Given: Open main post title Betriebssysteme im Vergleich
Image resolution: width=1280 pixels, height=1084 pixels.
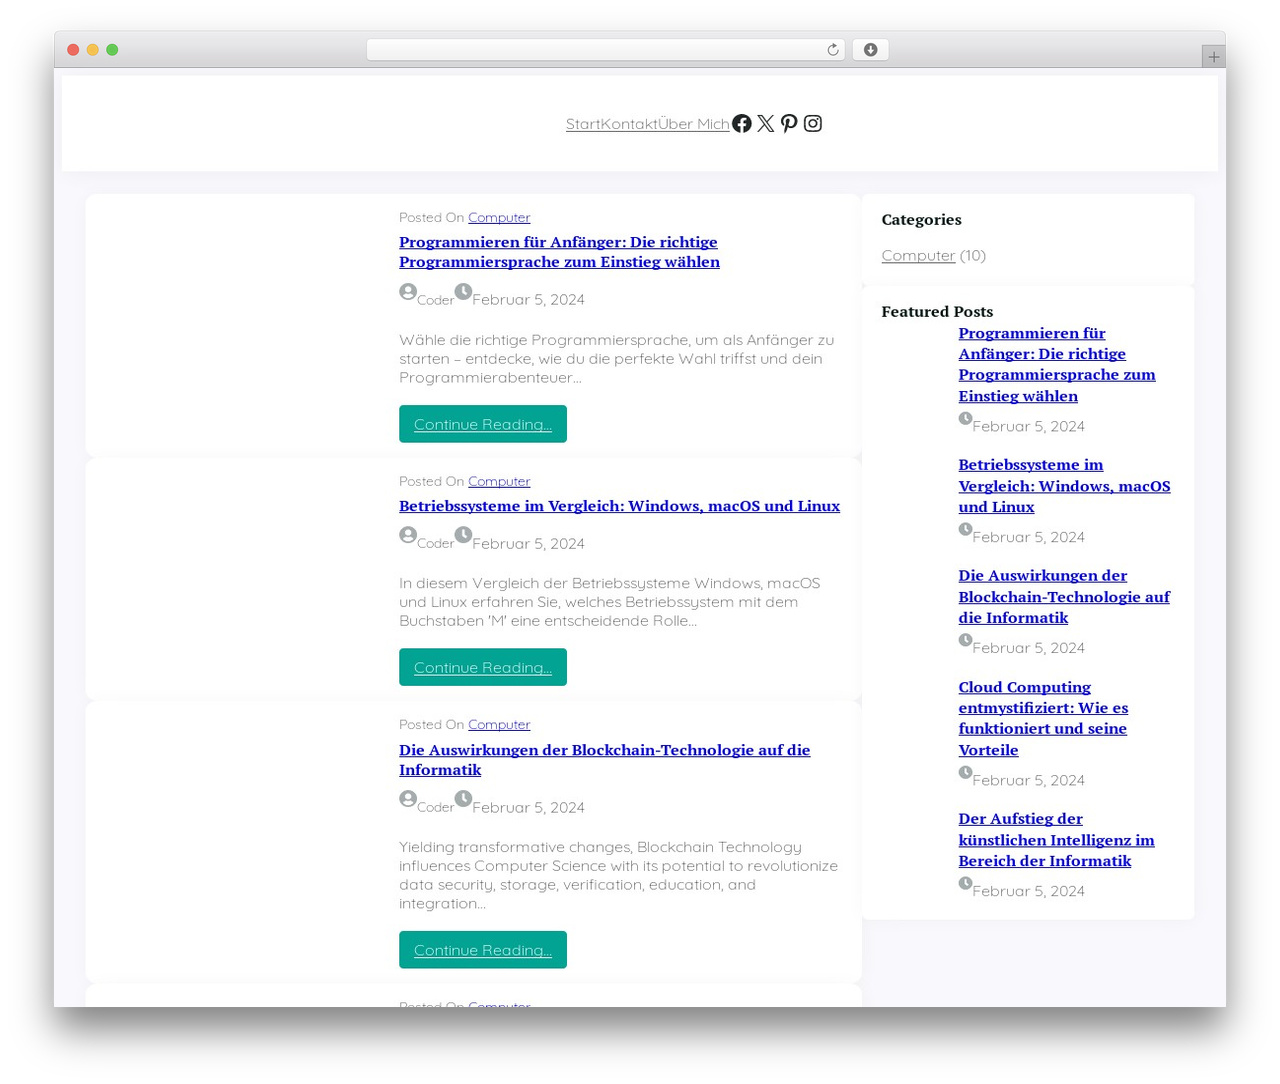Looking at the screenshot, I should 619,506.
